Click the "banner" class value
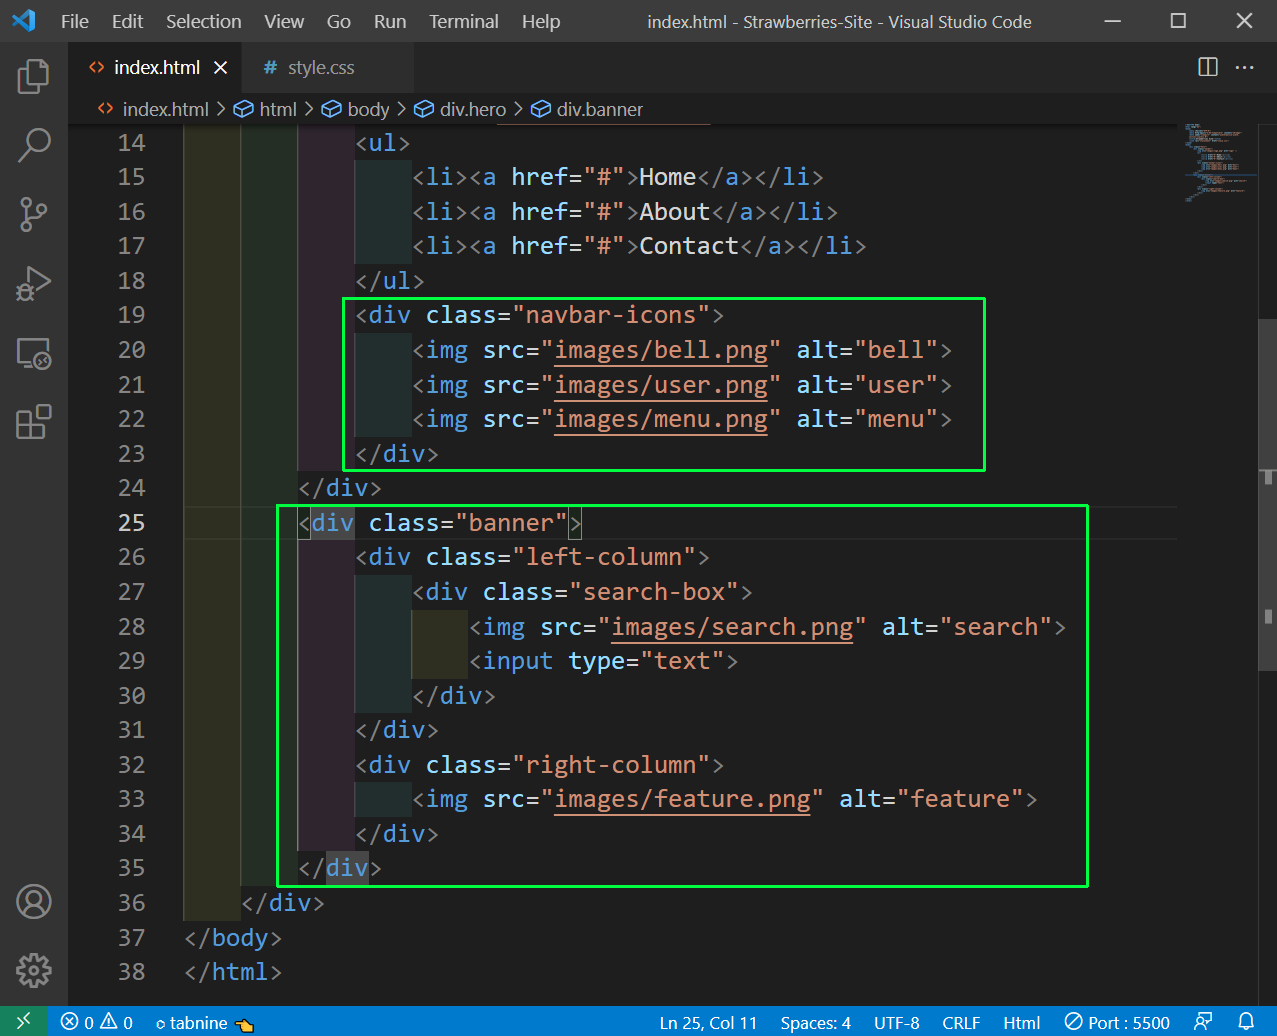Viewport: 1277px width, 1036px height. (x=511, y=523)
